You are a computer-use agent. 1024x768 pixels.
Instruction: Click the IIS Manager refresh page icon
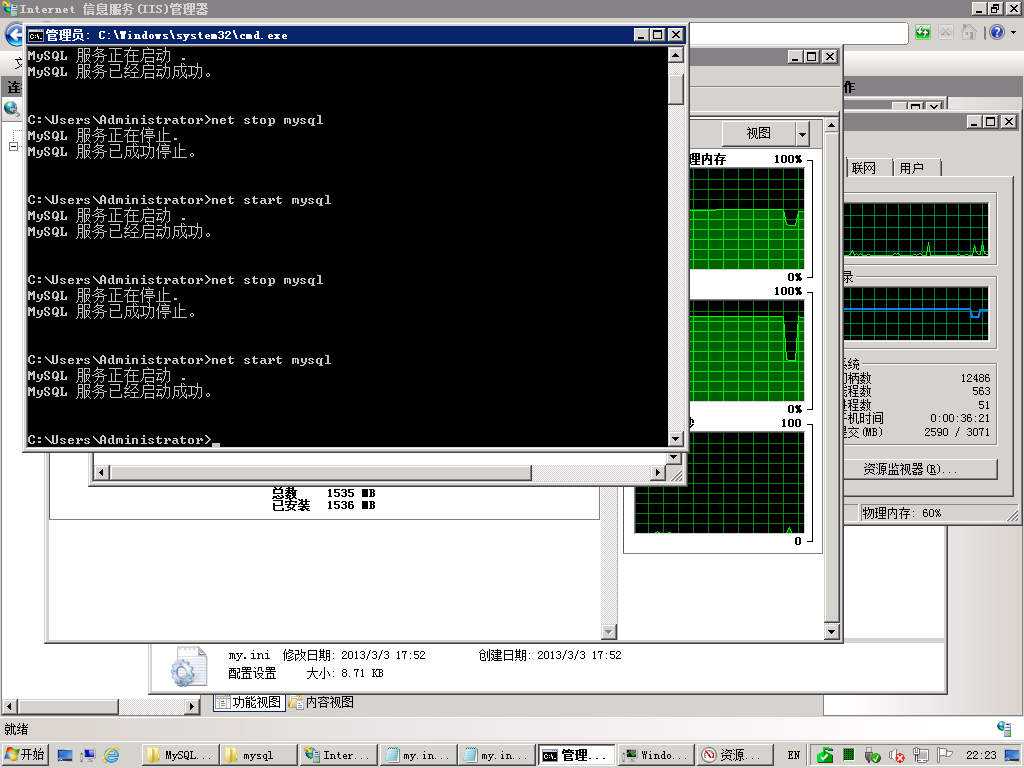(922, 32)
